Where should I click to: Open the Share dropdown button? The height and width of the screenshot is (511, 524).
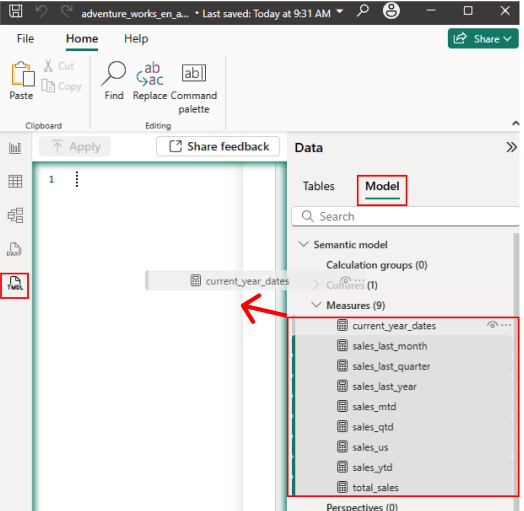tap(483, 39)
